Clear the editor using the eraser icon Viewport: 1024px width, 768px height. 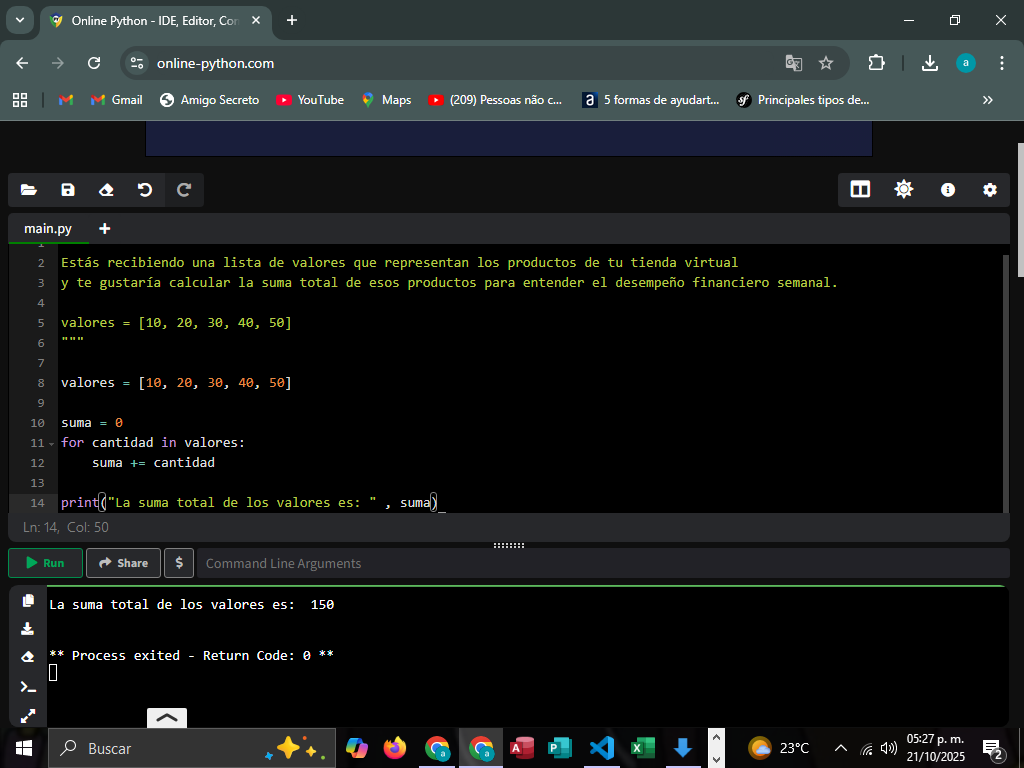(106, 190)
